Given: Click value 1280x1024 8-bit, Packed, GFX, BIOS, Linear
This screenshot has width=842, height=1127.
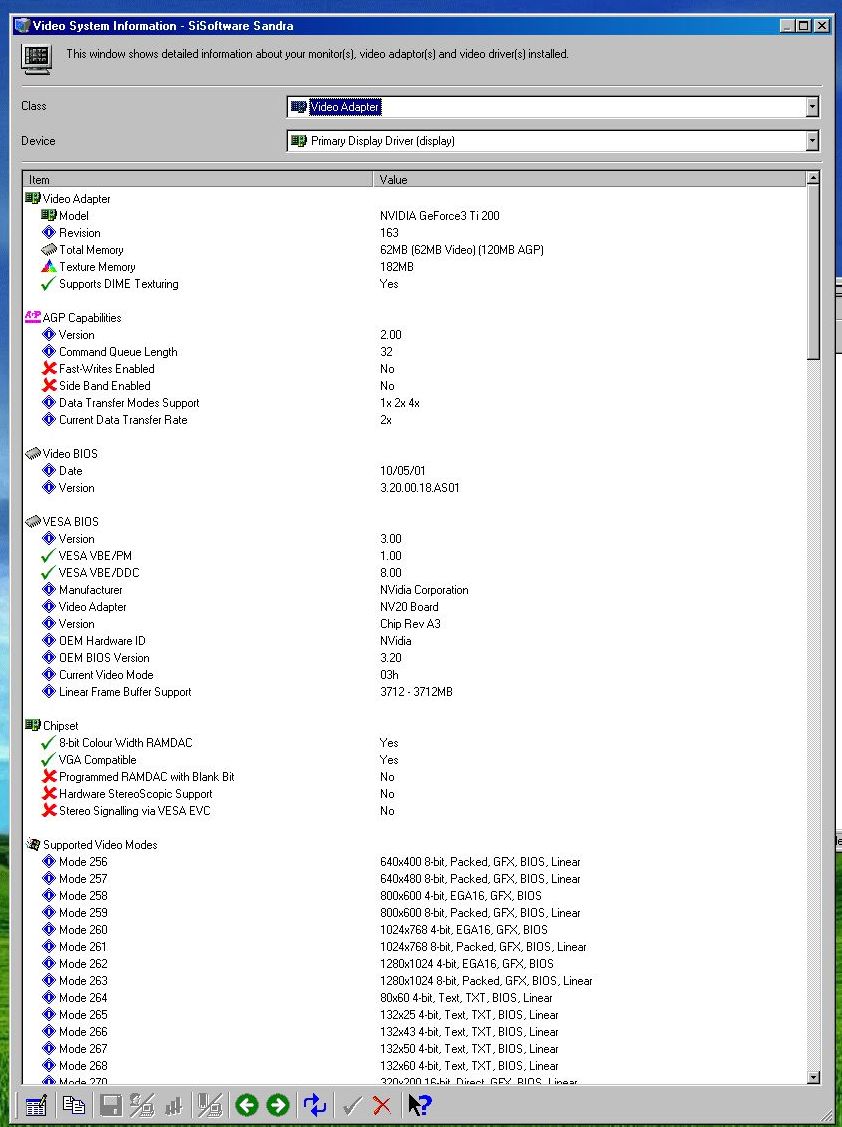Looking at the screenshot, I should click(486, 981).
